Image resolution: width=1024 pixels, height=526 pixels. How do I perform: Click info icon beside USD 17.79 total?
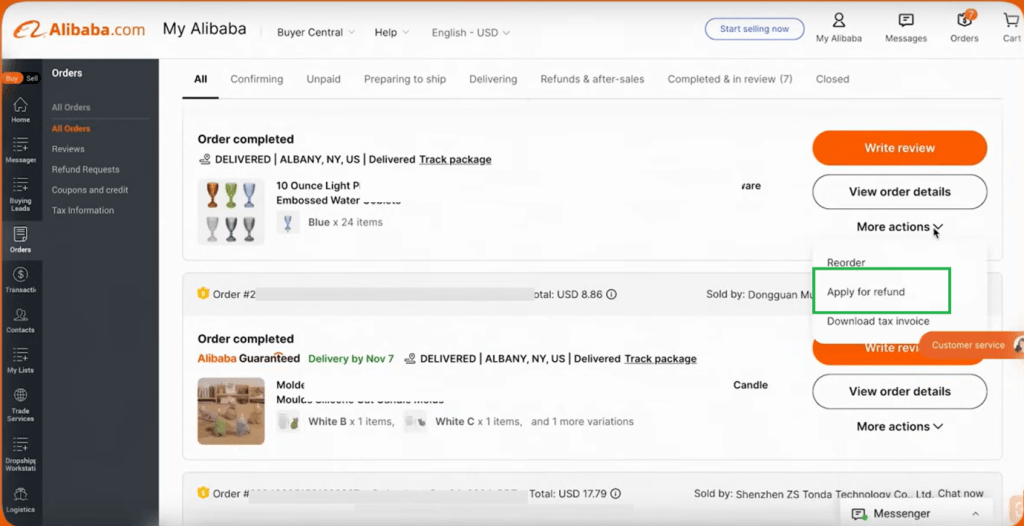pyautogui.click(x=615, y=494)
